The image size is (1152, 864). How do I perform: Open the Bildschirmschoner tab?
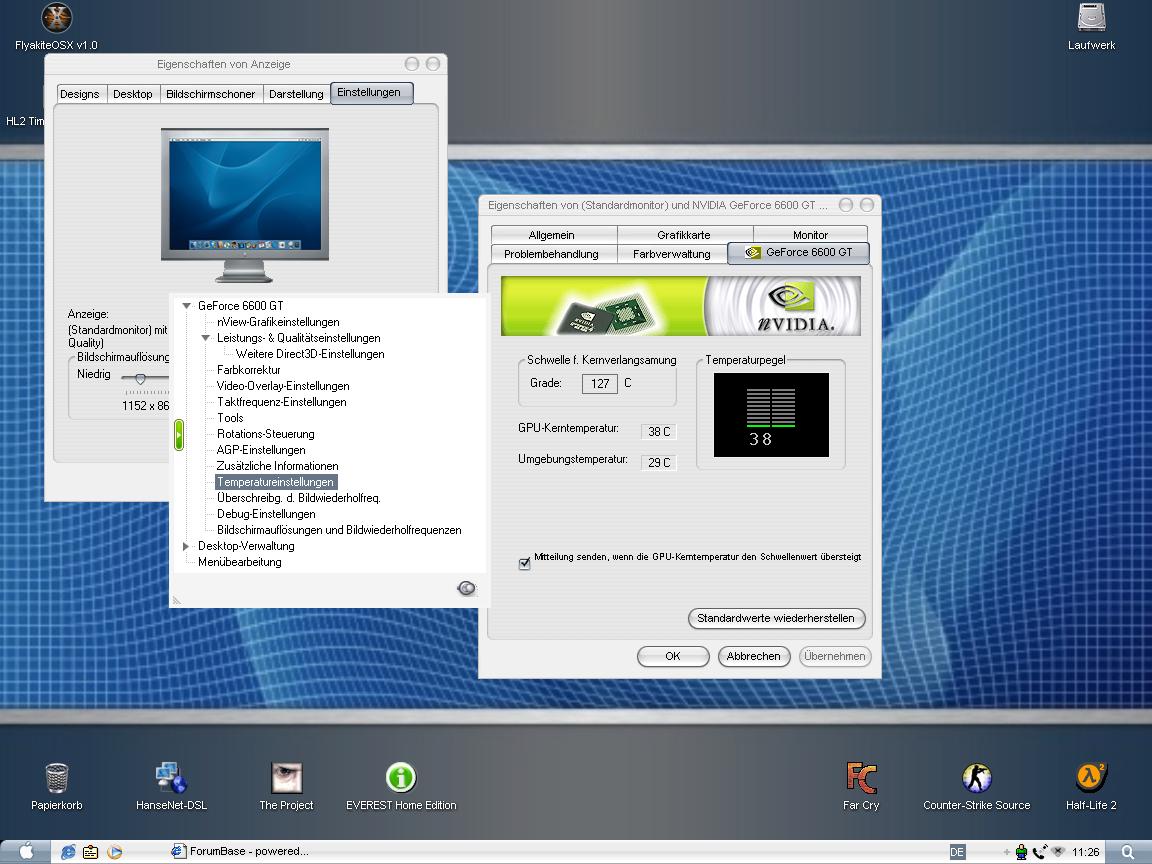coord(210,94)
